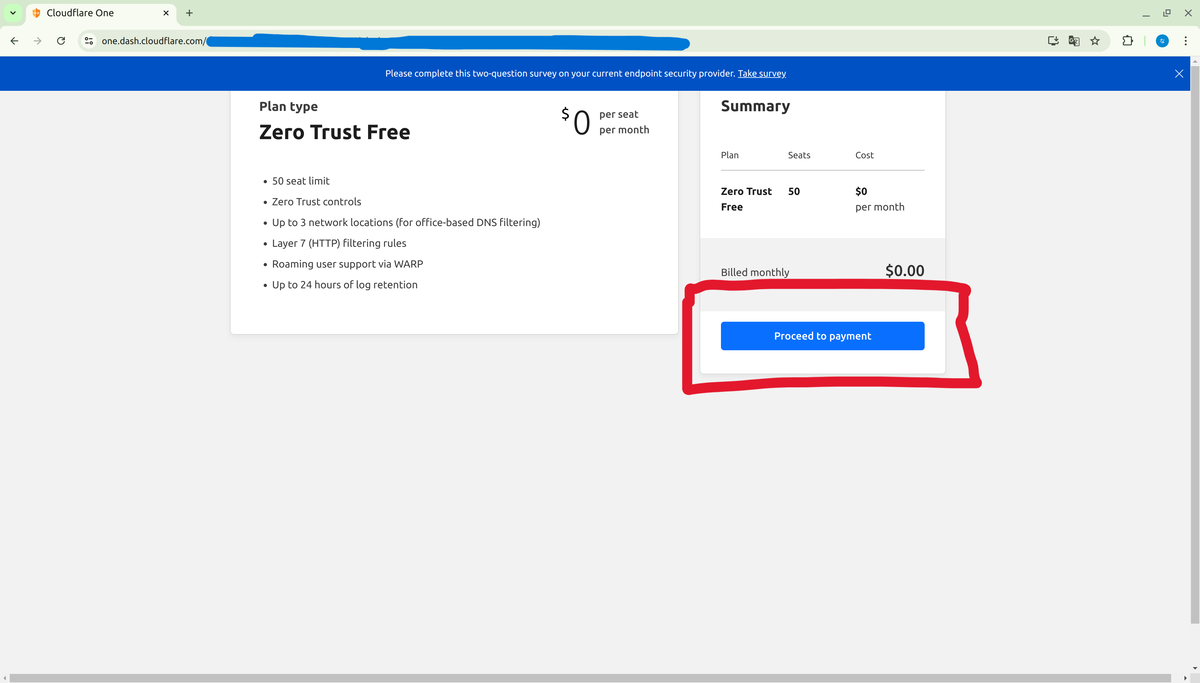Open the extensions puzzle icon

pos(1128,41)
